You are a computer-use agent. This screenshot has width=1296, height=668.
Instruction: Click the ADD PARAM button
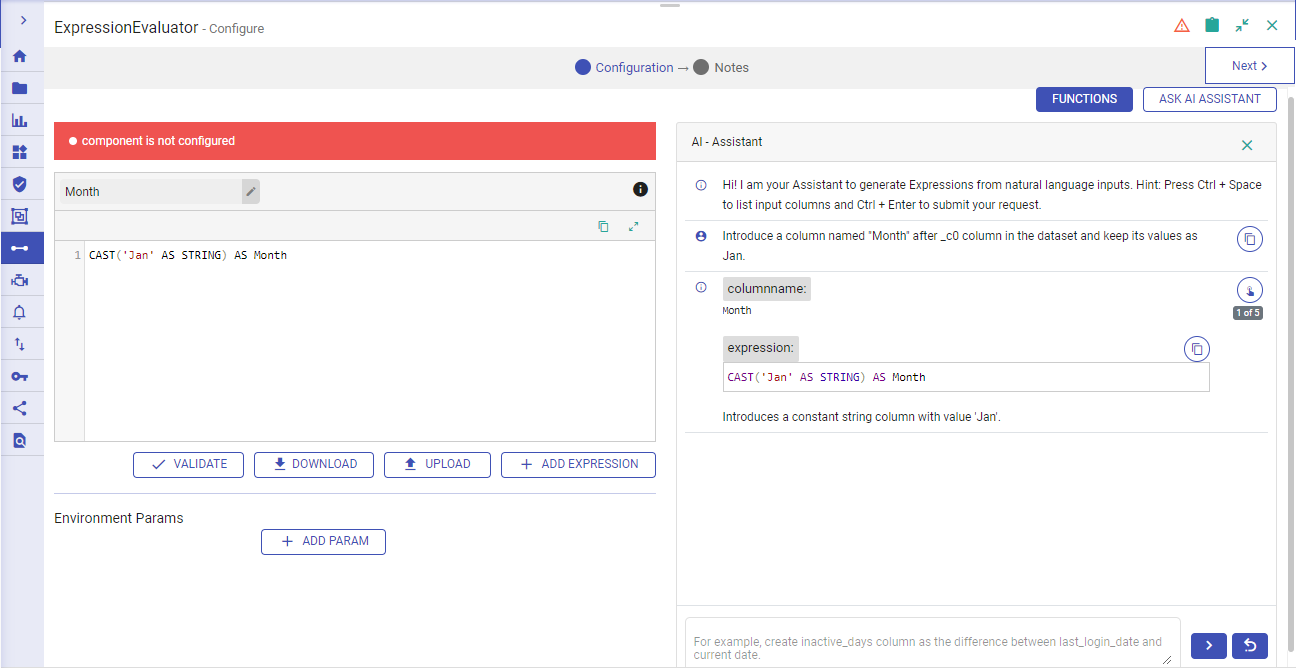[x=323, y=541]
